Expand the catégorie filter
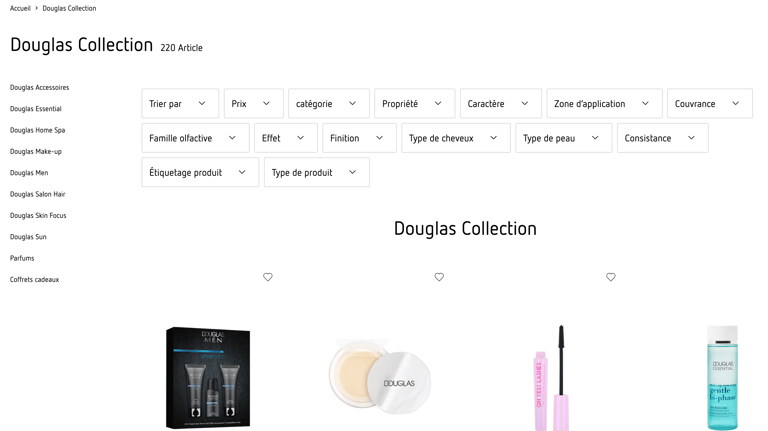This screenshot has width=768, height=431. click(329, 103)
